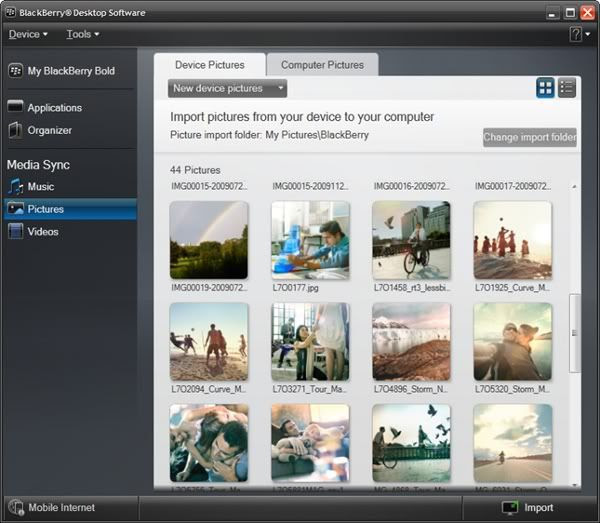Open the Tools menu

pyautogui.click(x=83, y=34)
